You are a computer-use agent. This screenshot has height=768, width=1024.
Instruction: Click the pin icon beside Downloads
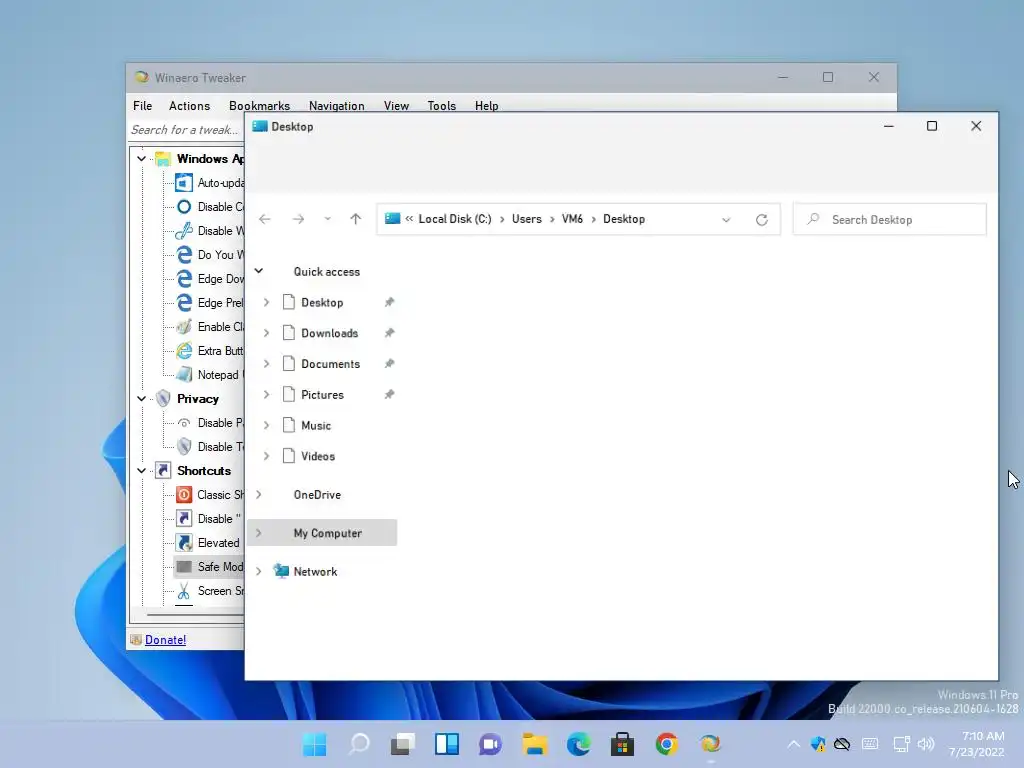[x=389, y=333]
